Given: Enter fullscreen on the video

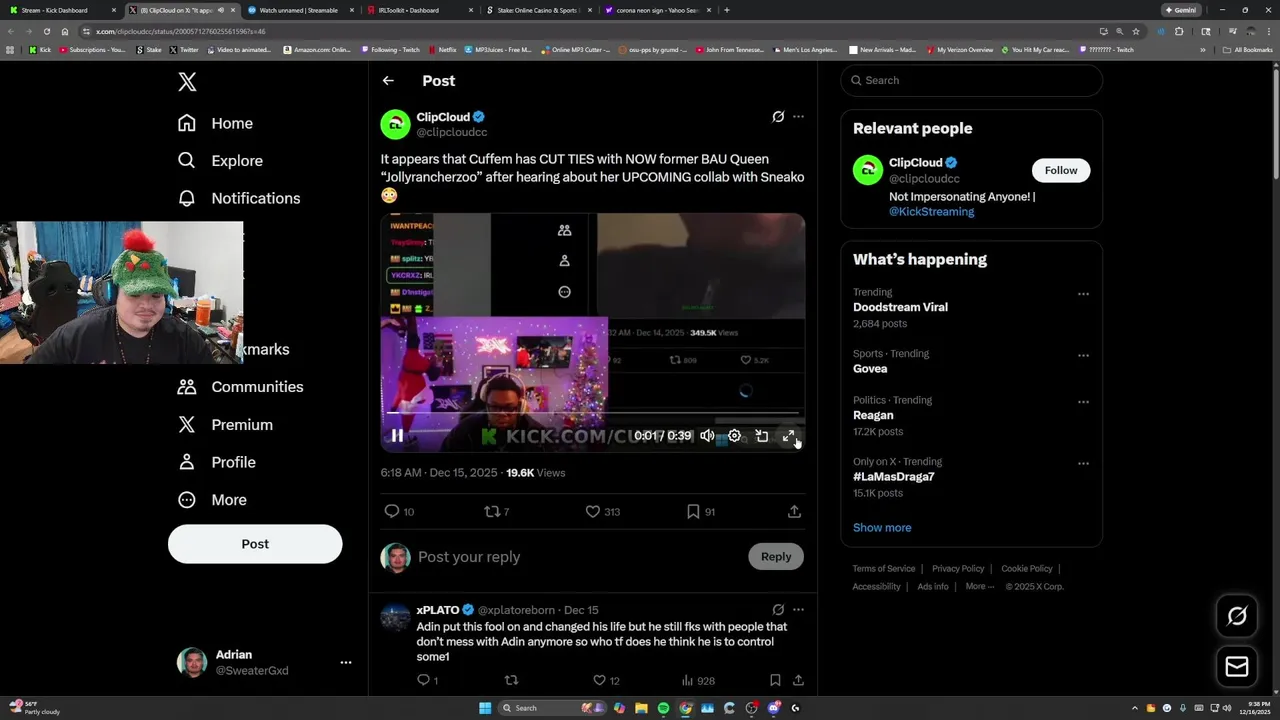Looking at the screenshot, I should coord(788,435).
